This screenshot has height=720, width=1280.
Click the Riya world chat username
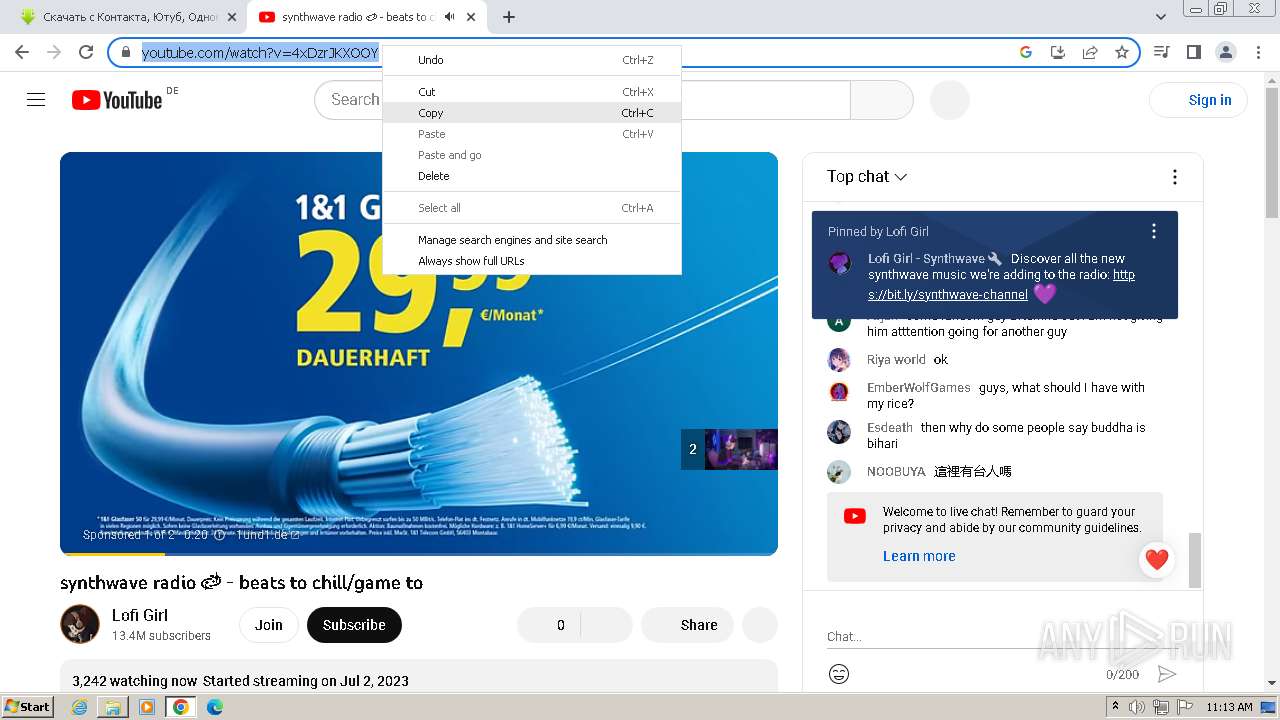point(896,360)
